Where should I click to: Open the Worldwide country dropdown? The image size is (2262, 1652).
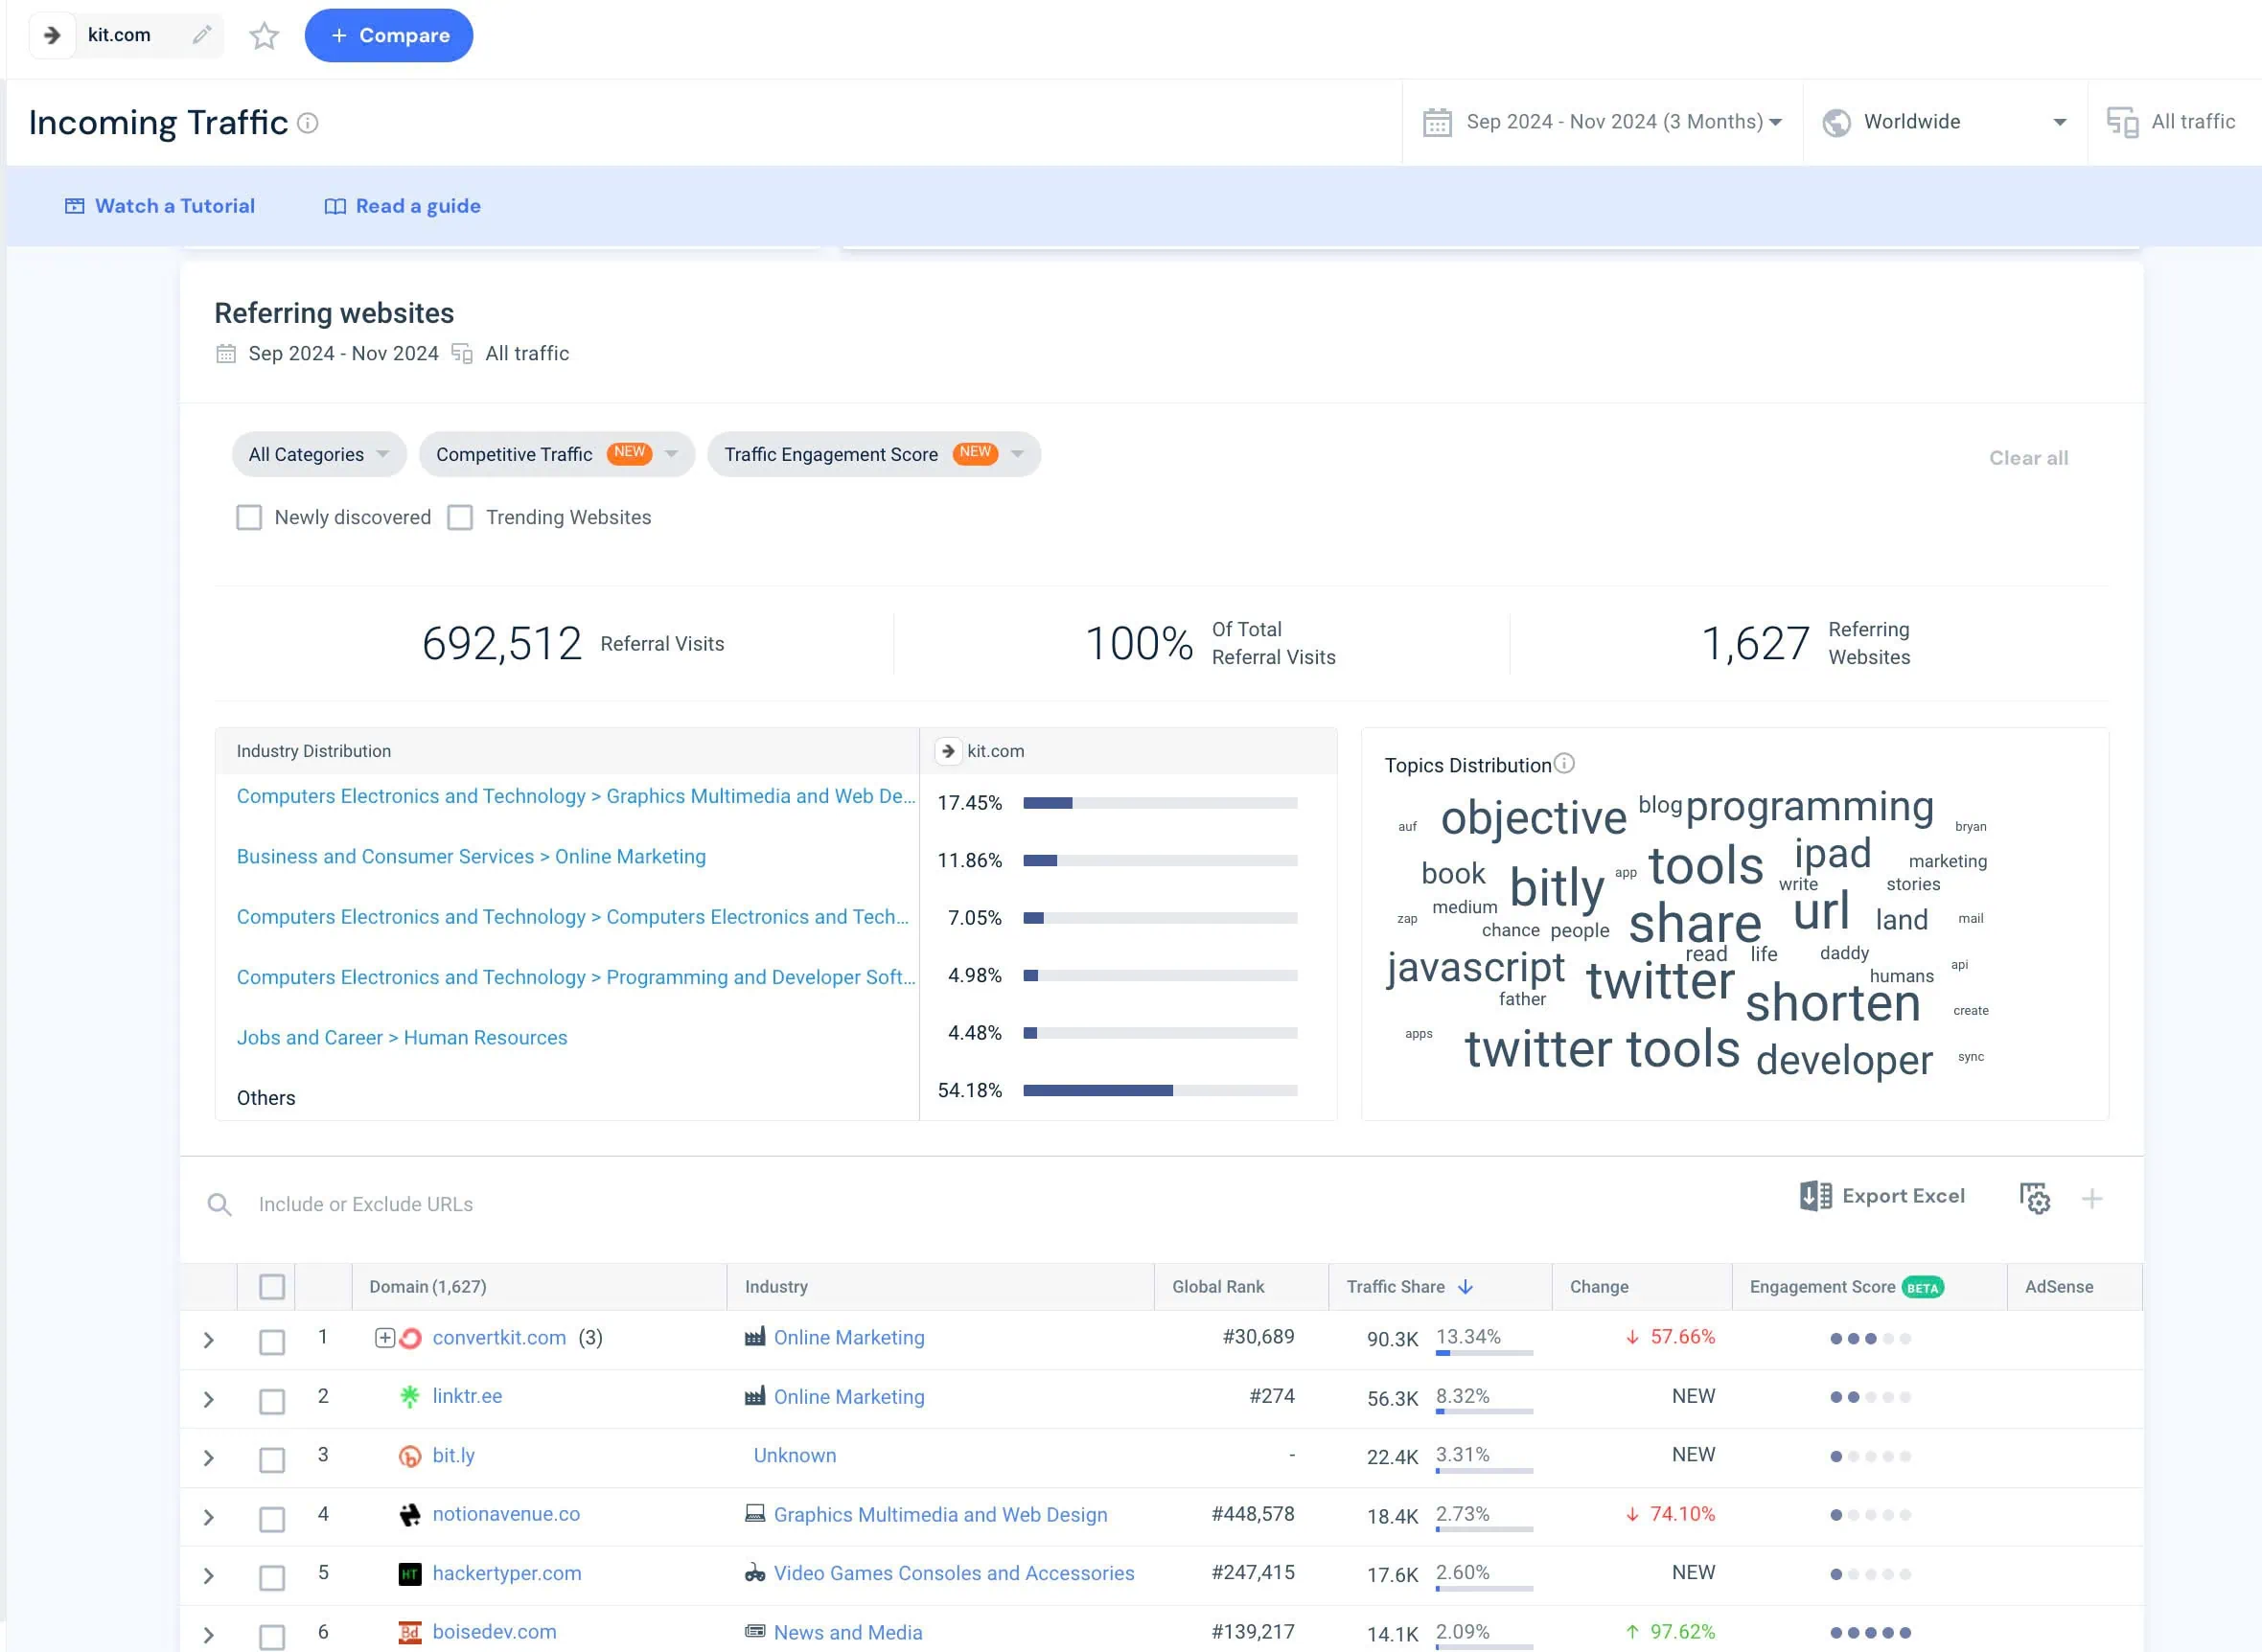[x=1945, y=122]
